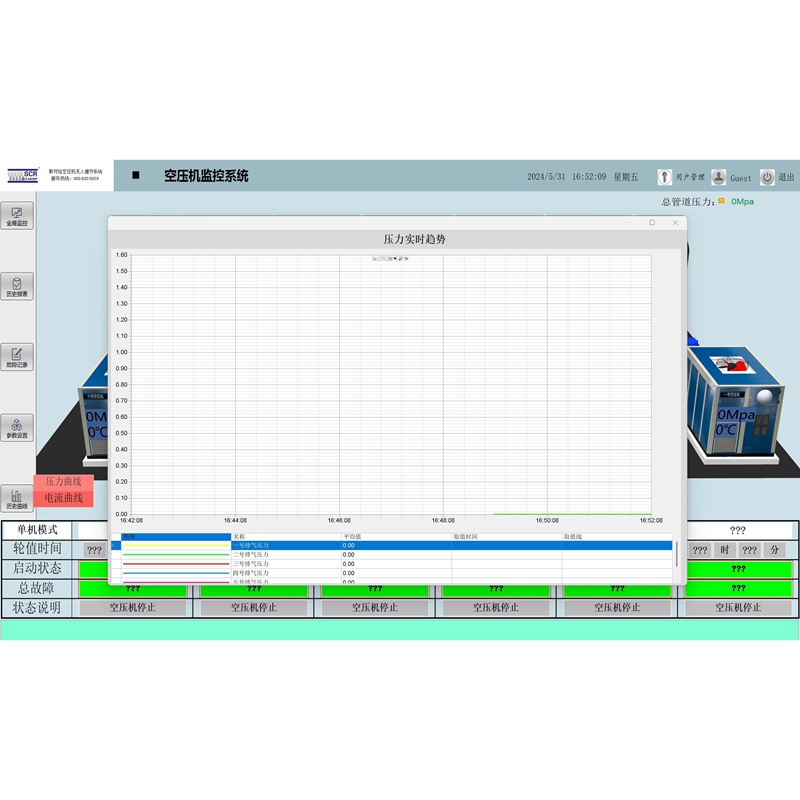
Task: Open the 参数设置 parameter settings icon
Action: click(x=17, y=427)
